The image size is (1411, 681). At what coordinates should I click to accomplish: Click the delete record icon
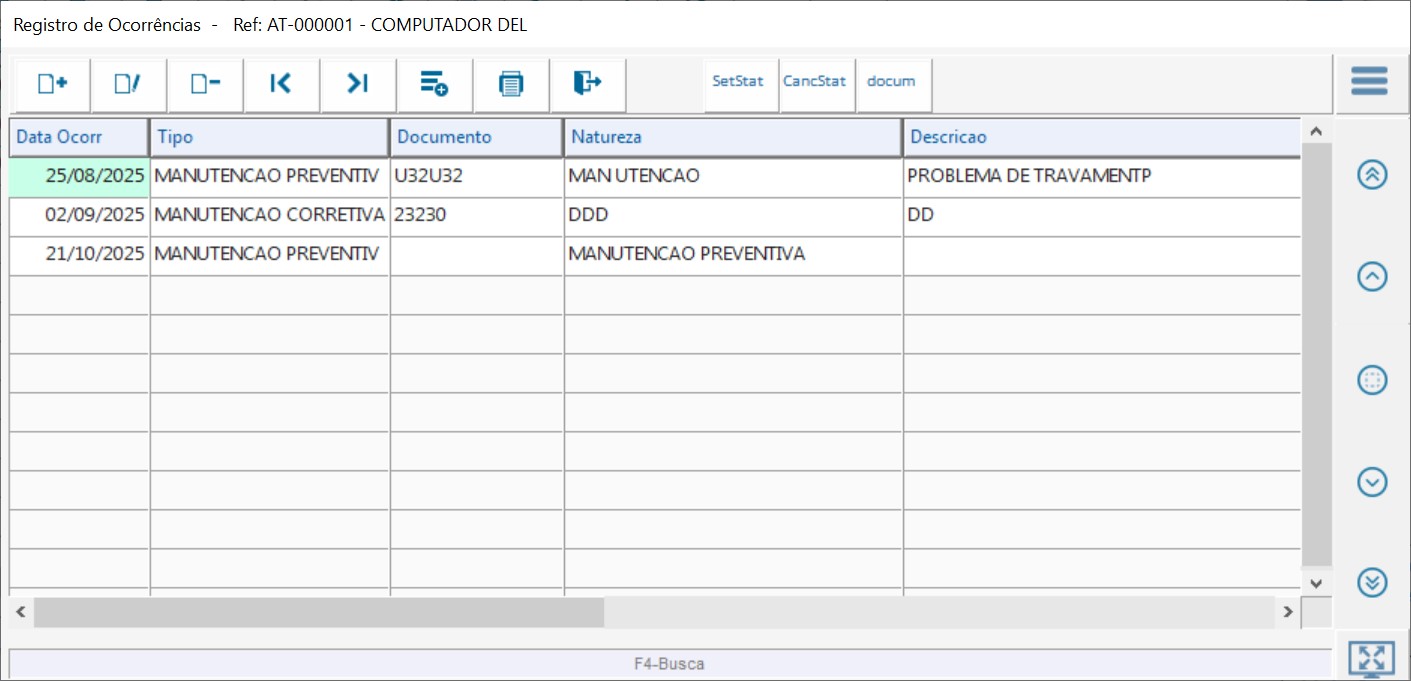point(205,84)
